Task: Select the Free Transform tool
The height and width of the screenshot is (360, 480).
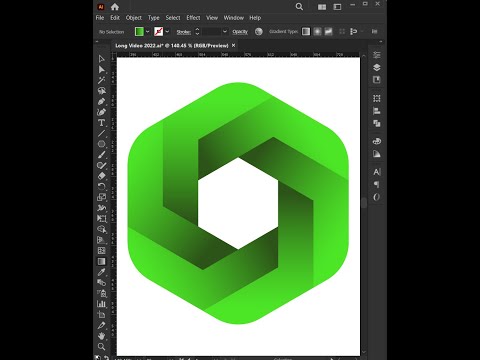Action: 102,219
